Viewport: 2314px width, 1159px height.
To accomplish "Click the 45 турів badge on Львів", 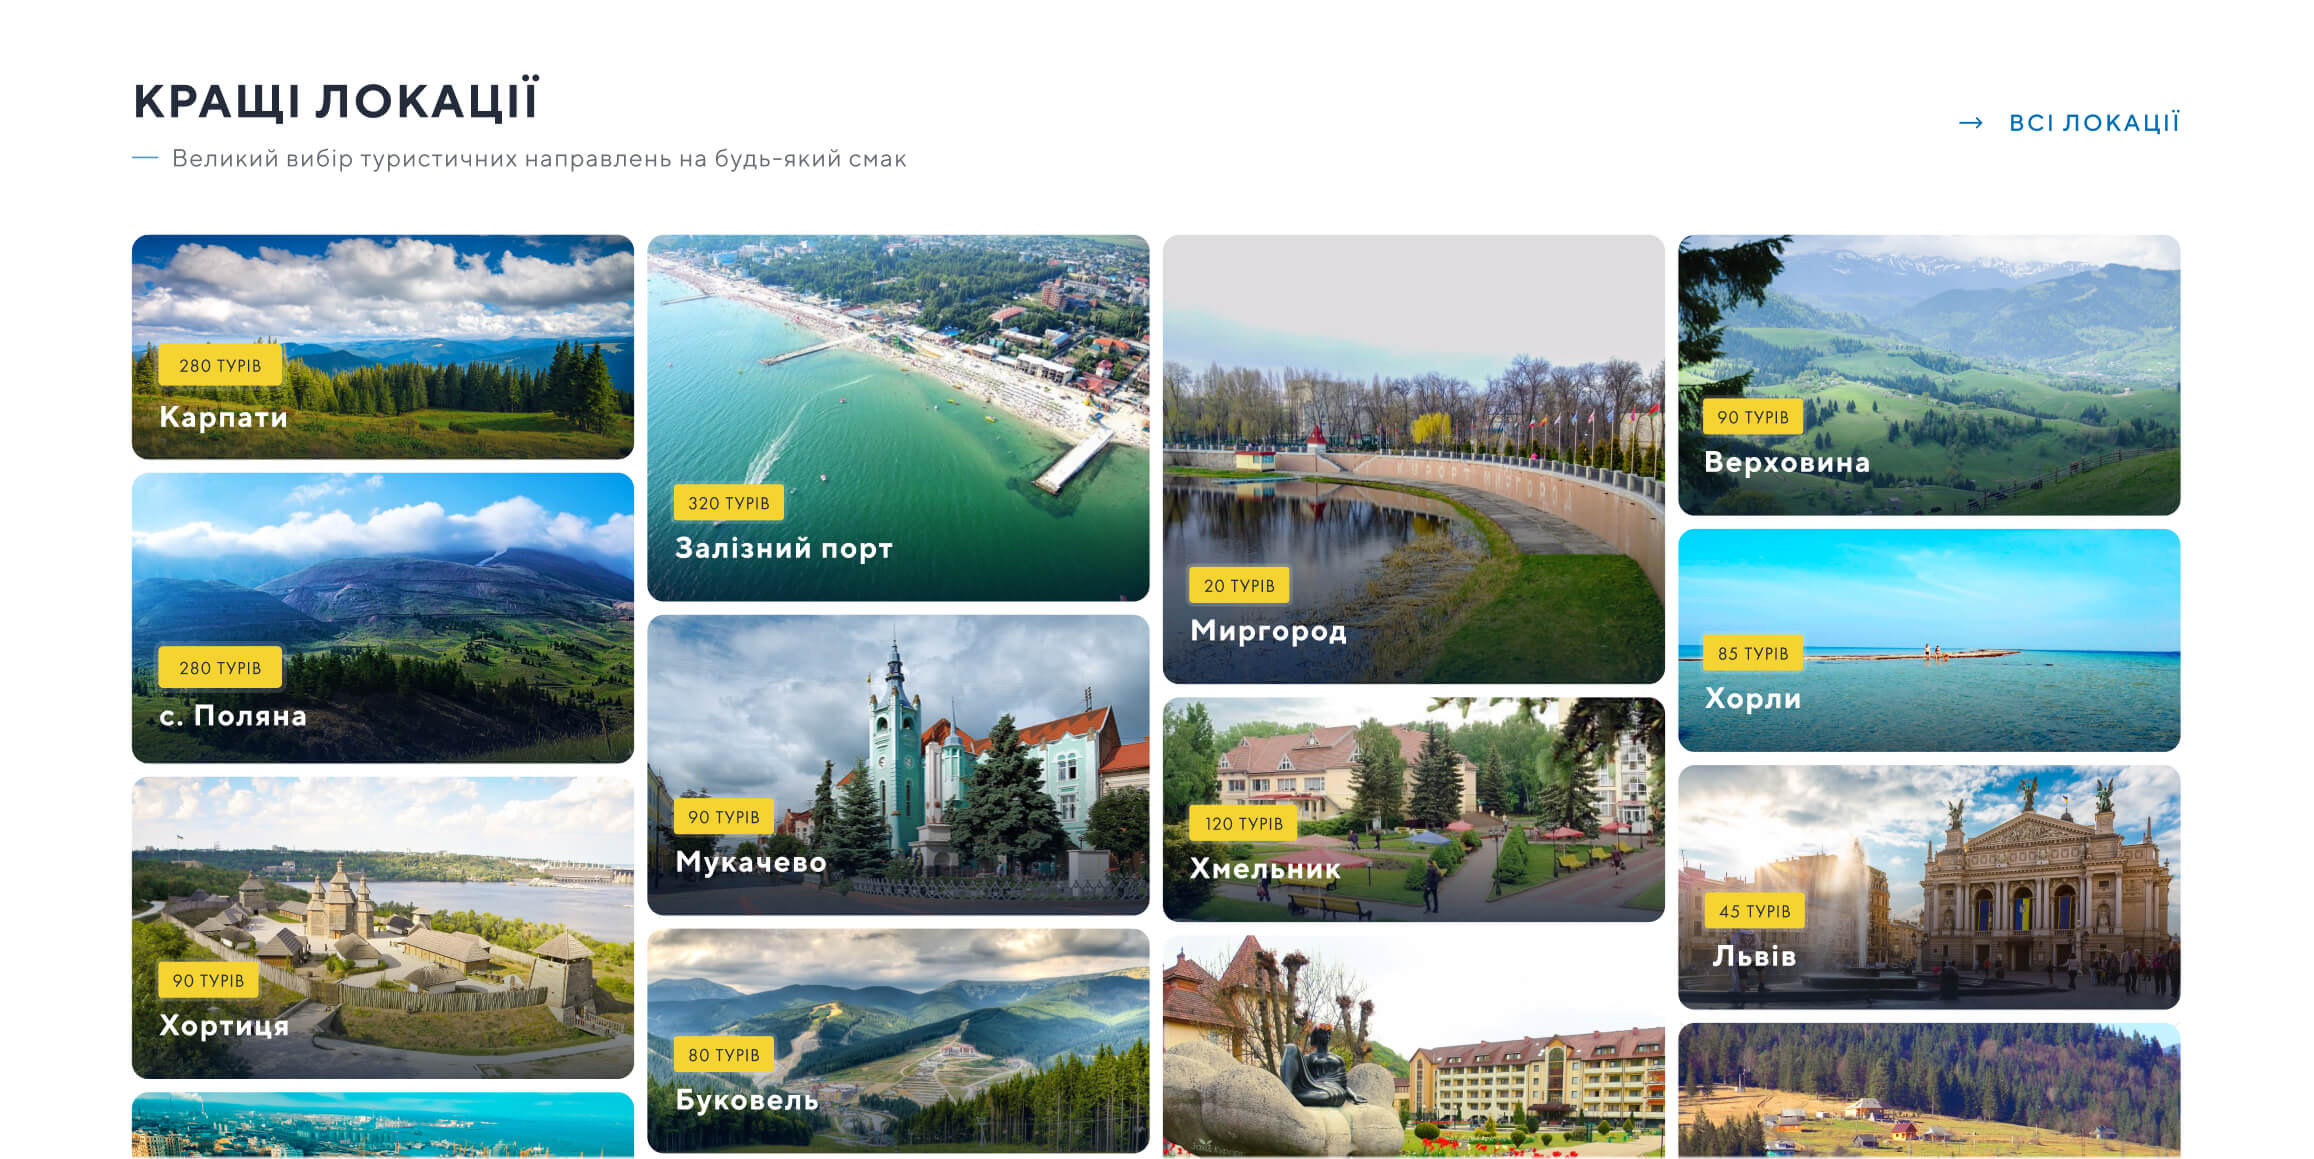I will point(1754,911).
